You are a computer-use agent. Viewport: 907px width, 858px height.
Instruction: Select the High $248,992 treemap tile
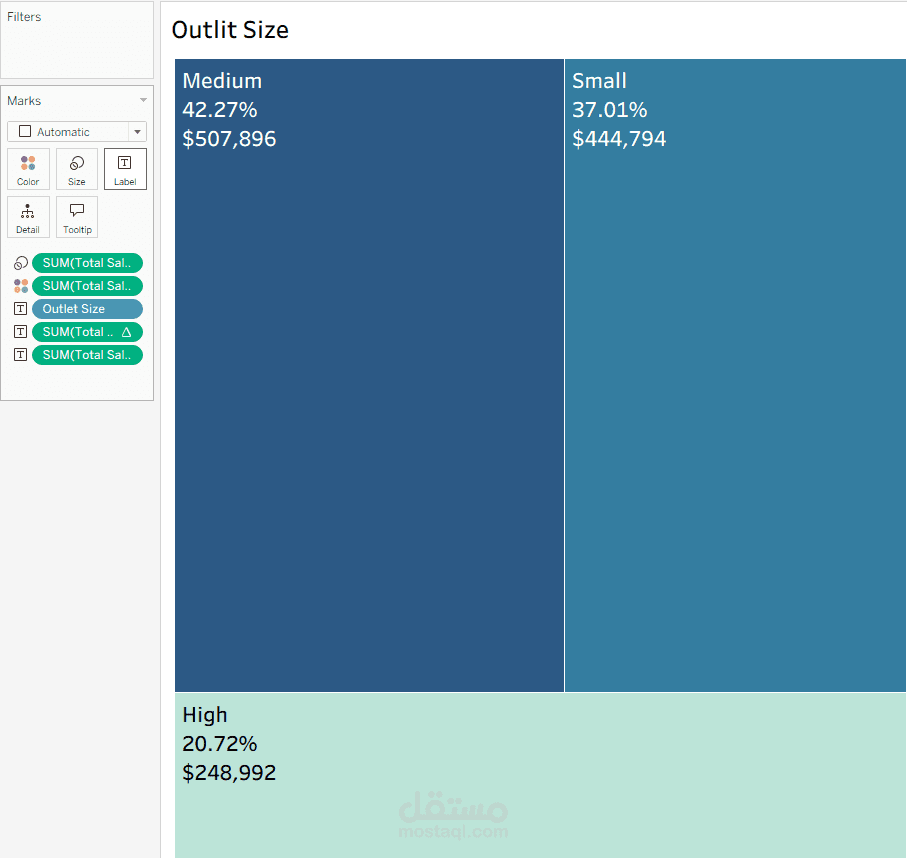click(x=540, y=775)
